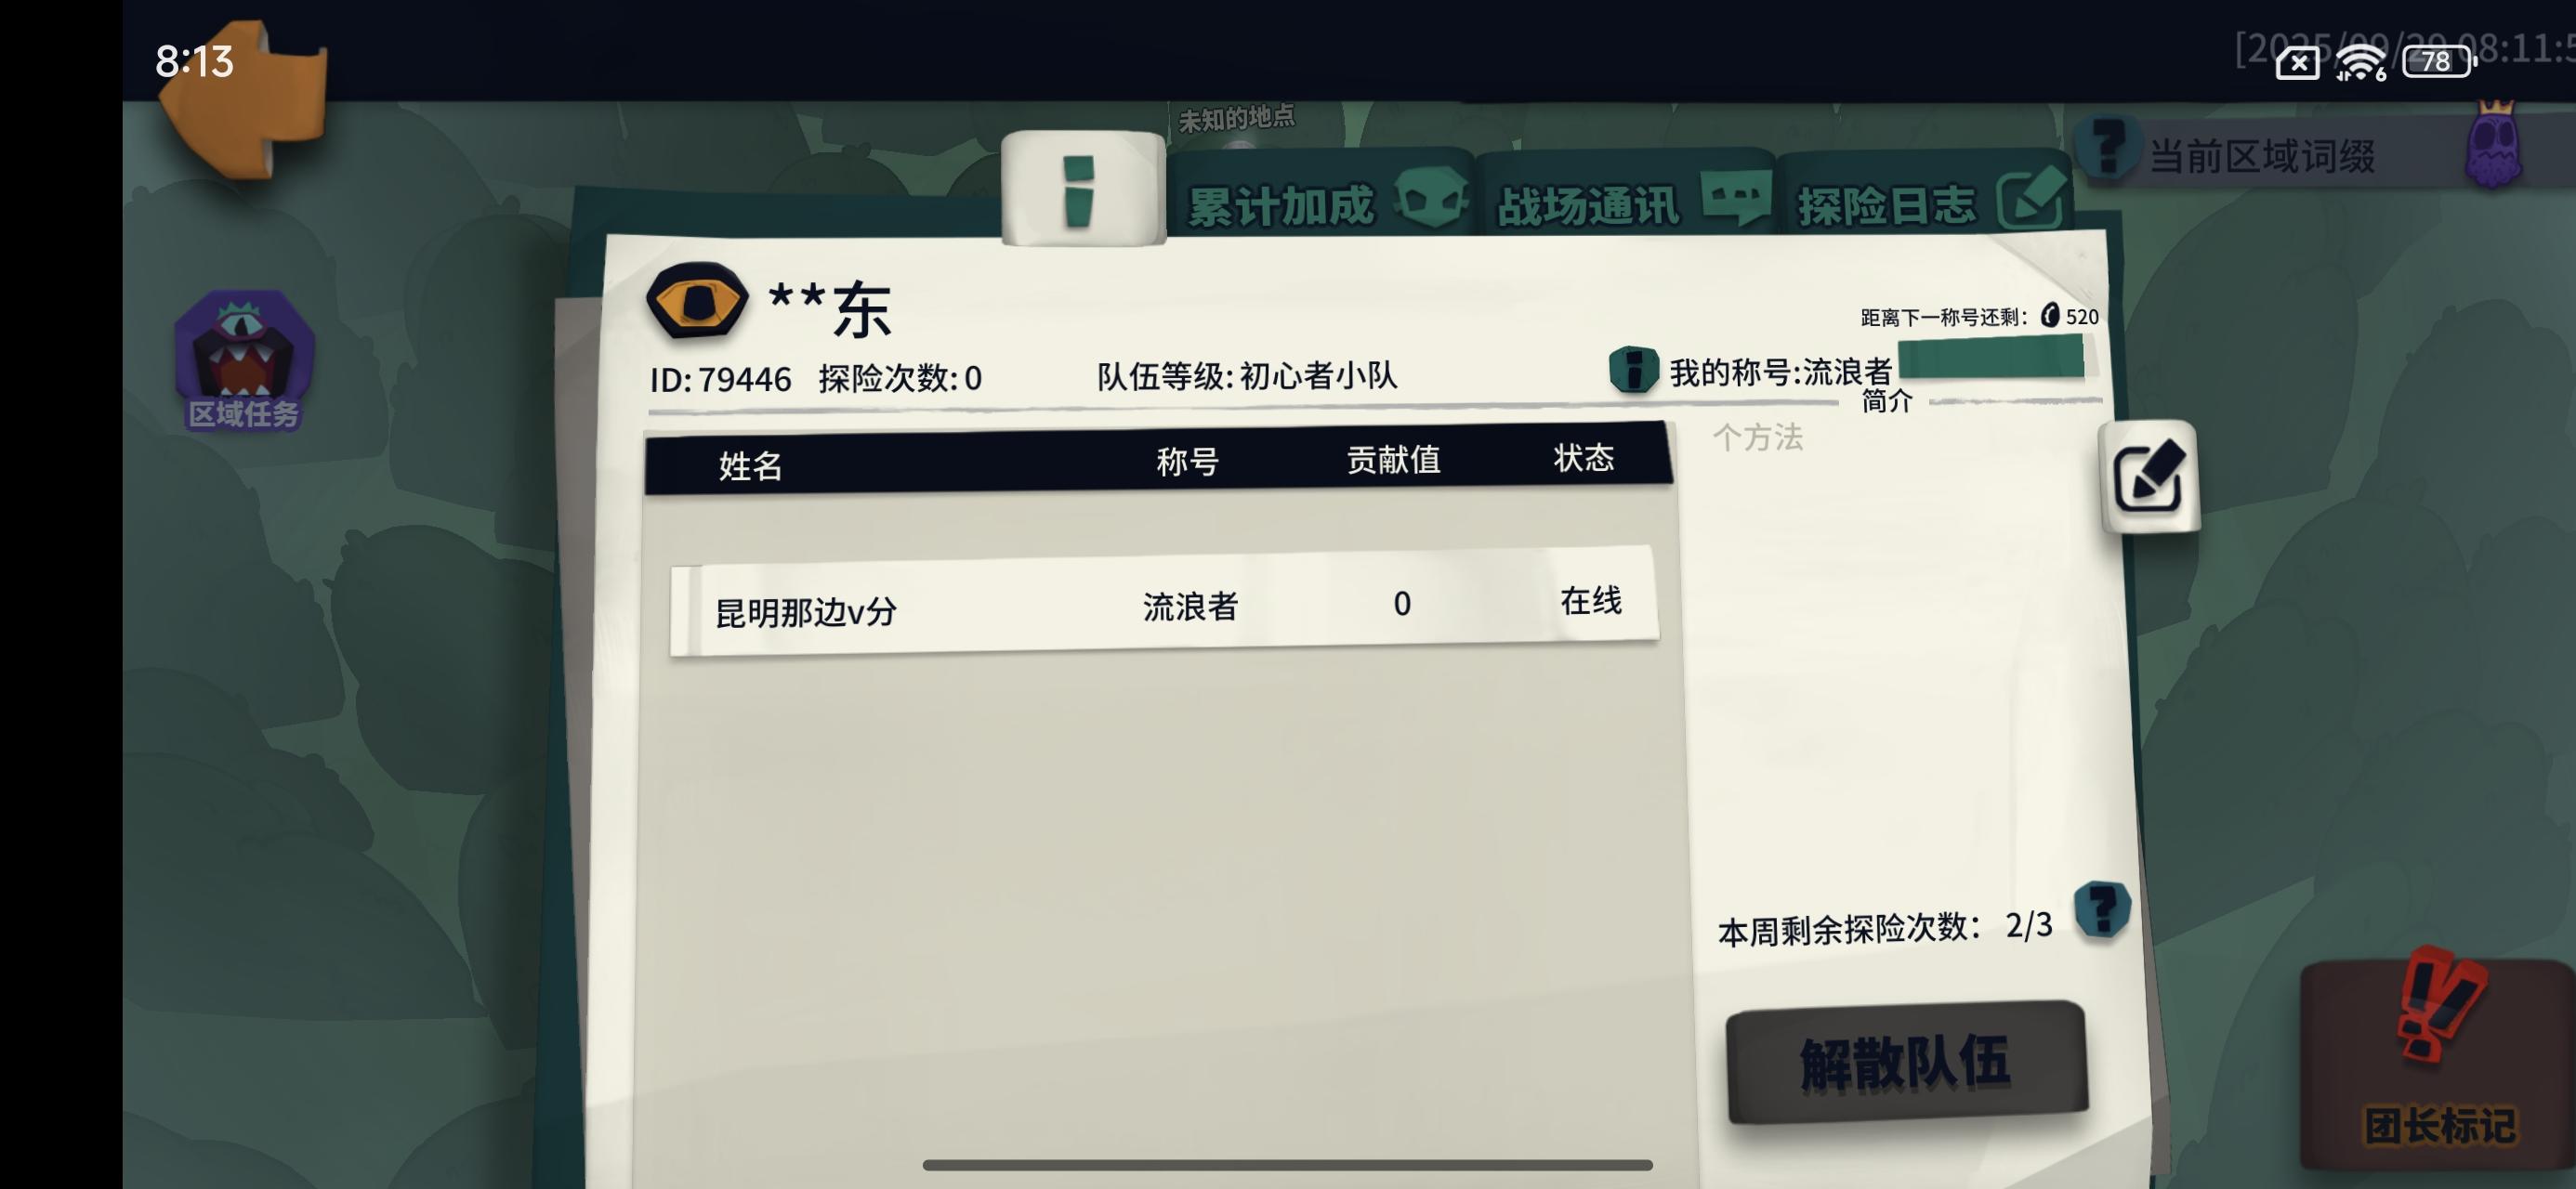Click the edit 简介 pencil icon
Viewport: 2576px width, 1189px height.
(x=2150, y=476)
